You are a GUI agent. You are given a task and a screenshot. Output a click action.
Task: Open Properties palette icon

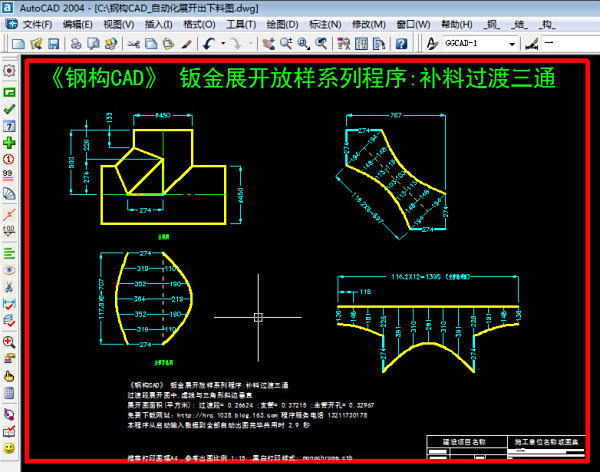pos(343,44)
